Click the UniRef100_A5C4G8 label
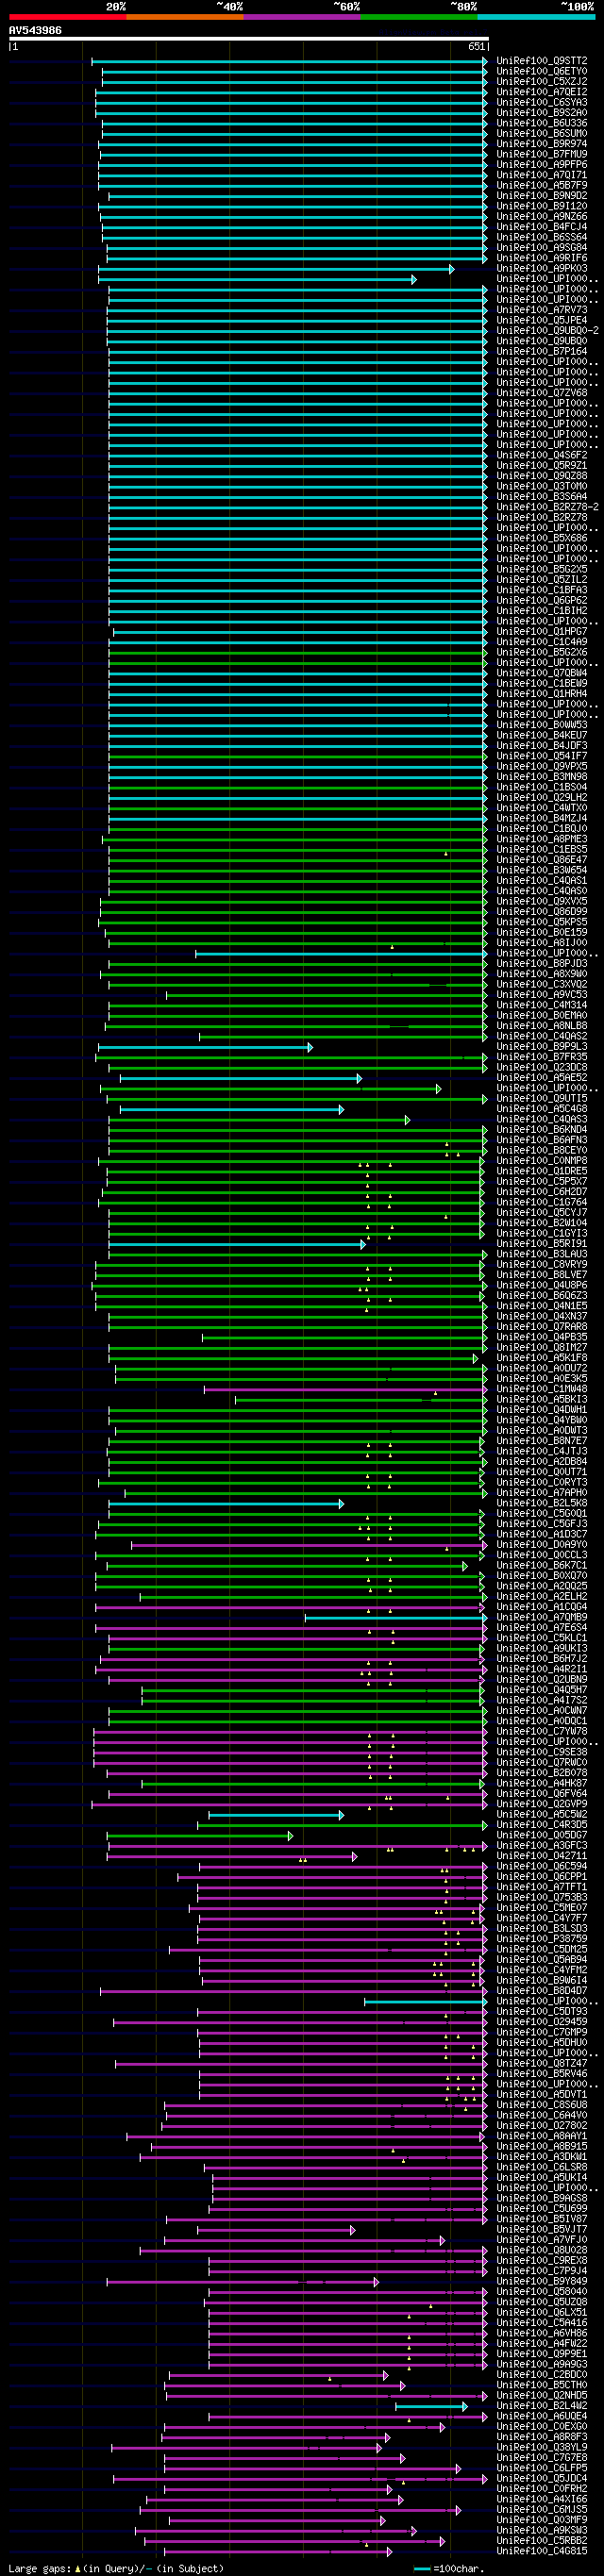Viewport: 604px width, 2576px height. point(541,1109)
